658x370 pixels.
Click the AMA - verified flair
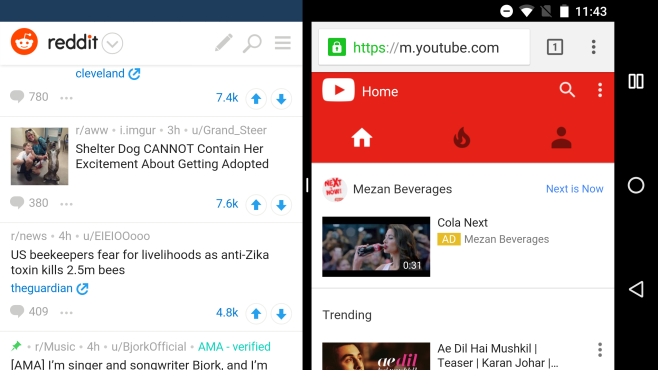click(x=234, y=347)
